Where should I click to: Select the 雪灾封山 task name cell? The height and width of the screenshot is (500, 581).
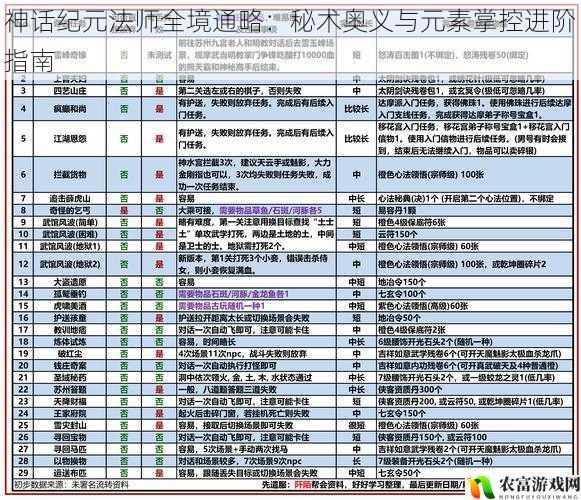[70, 425]
